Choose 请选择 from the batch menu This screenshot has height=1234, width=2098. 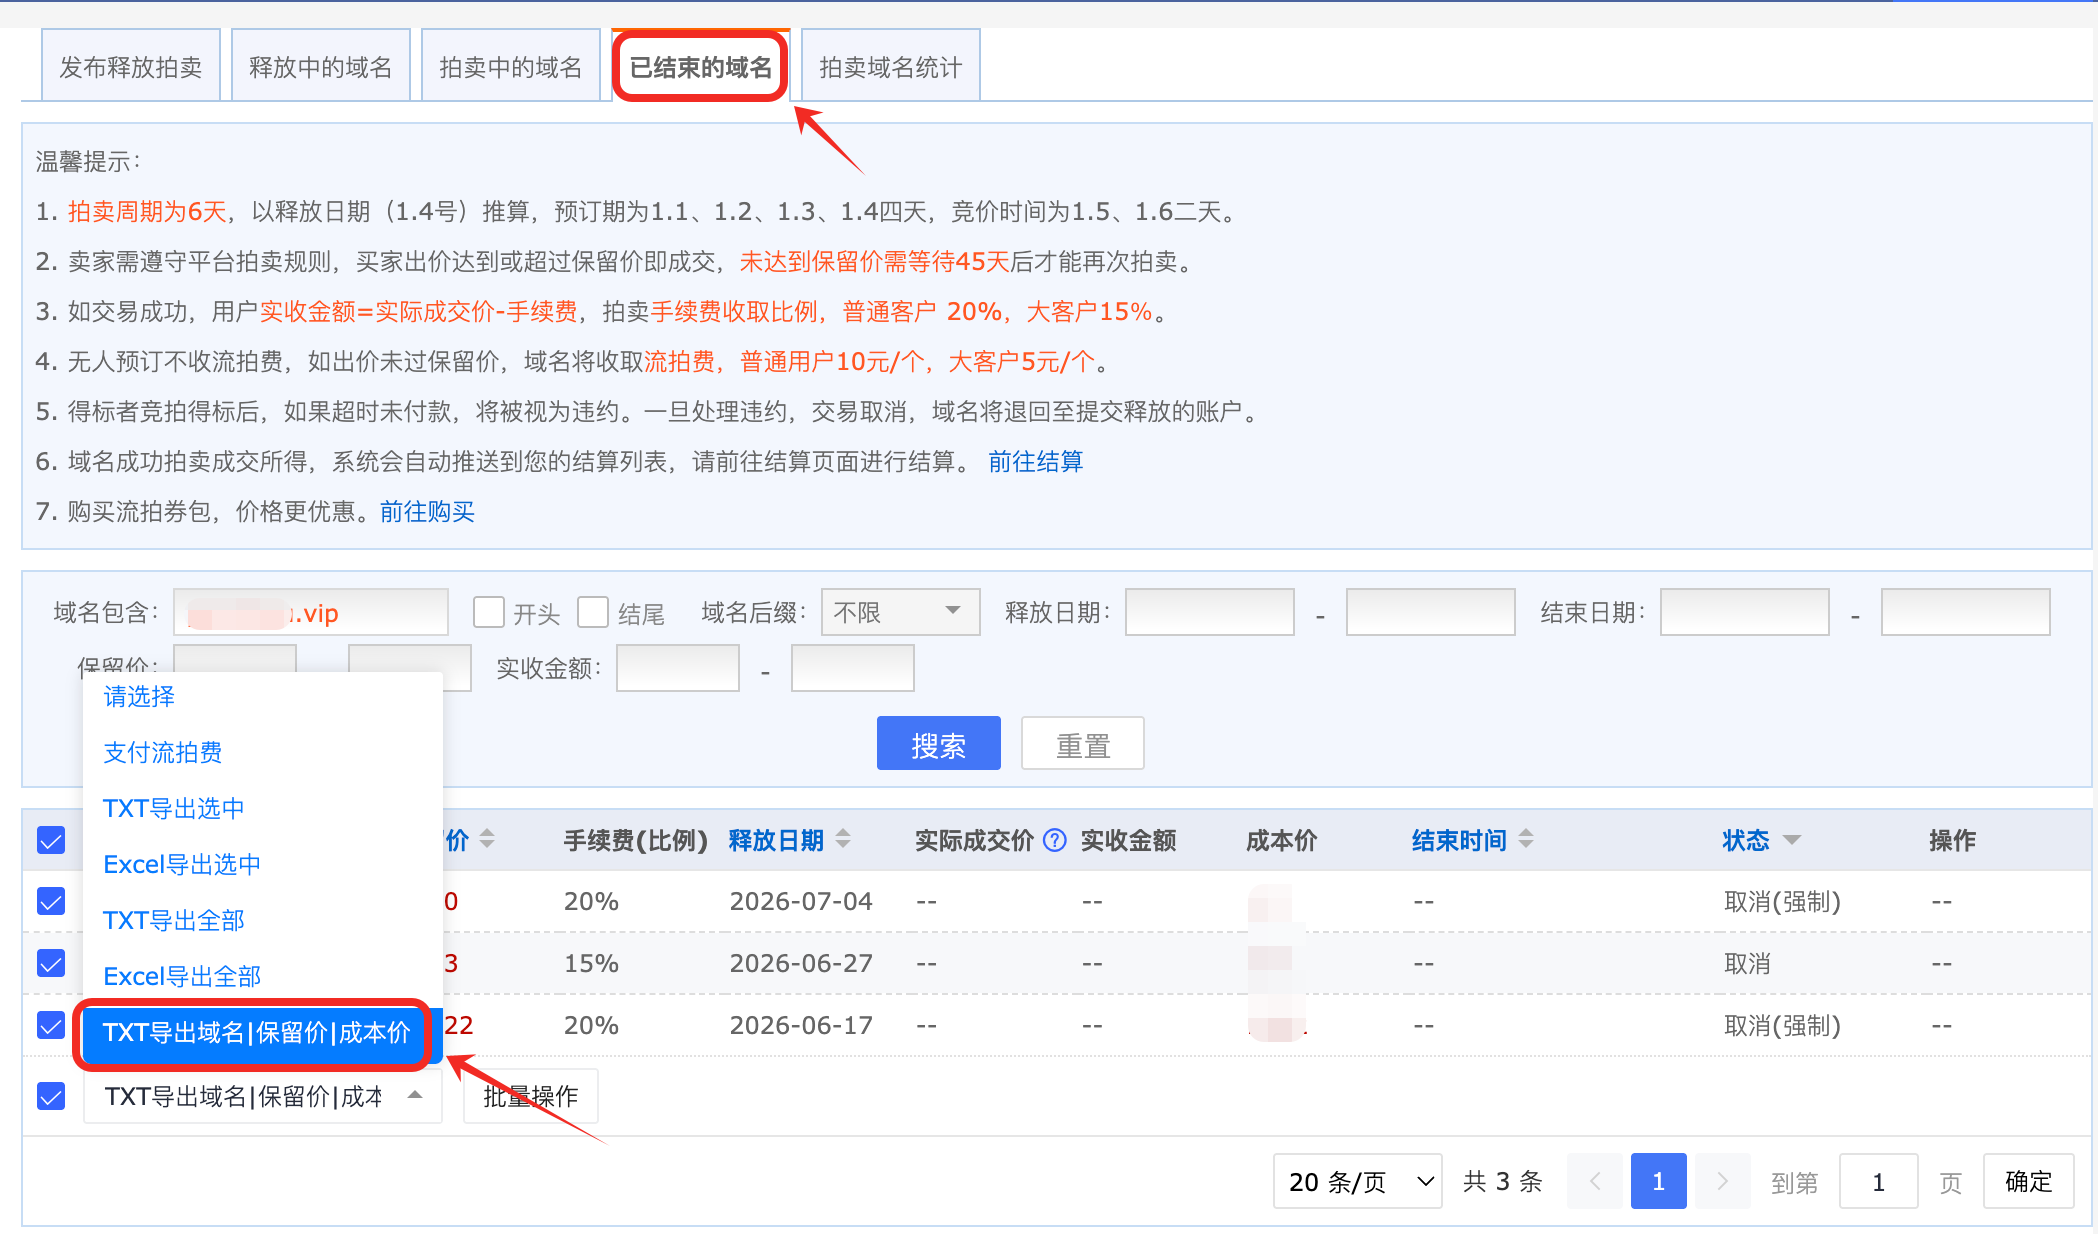263,697
